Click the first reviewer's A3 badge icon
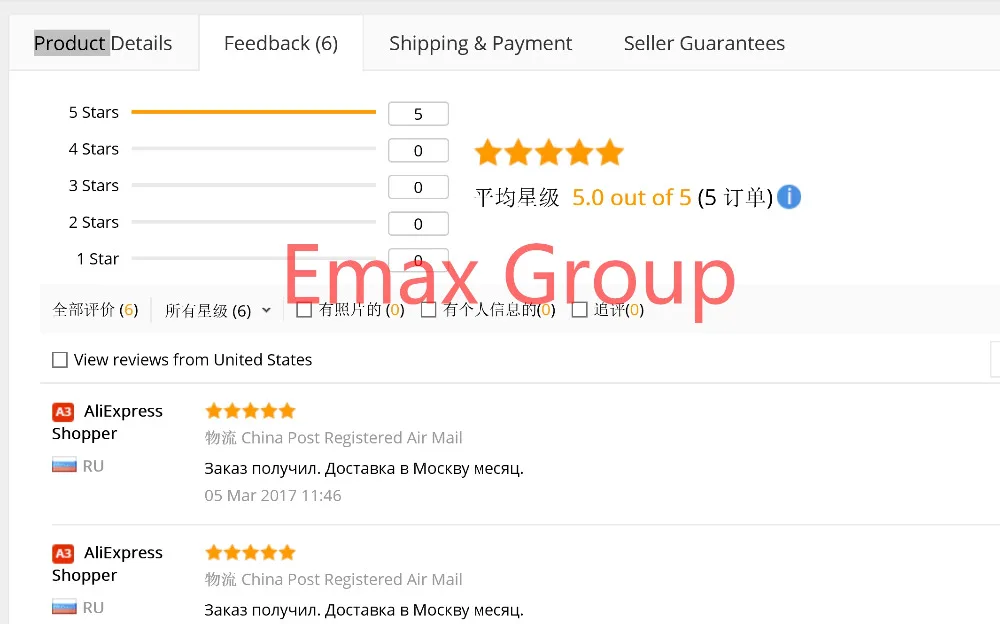 point(63,412)
